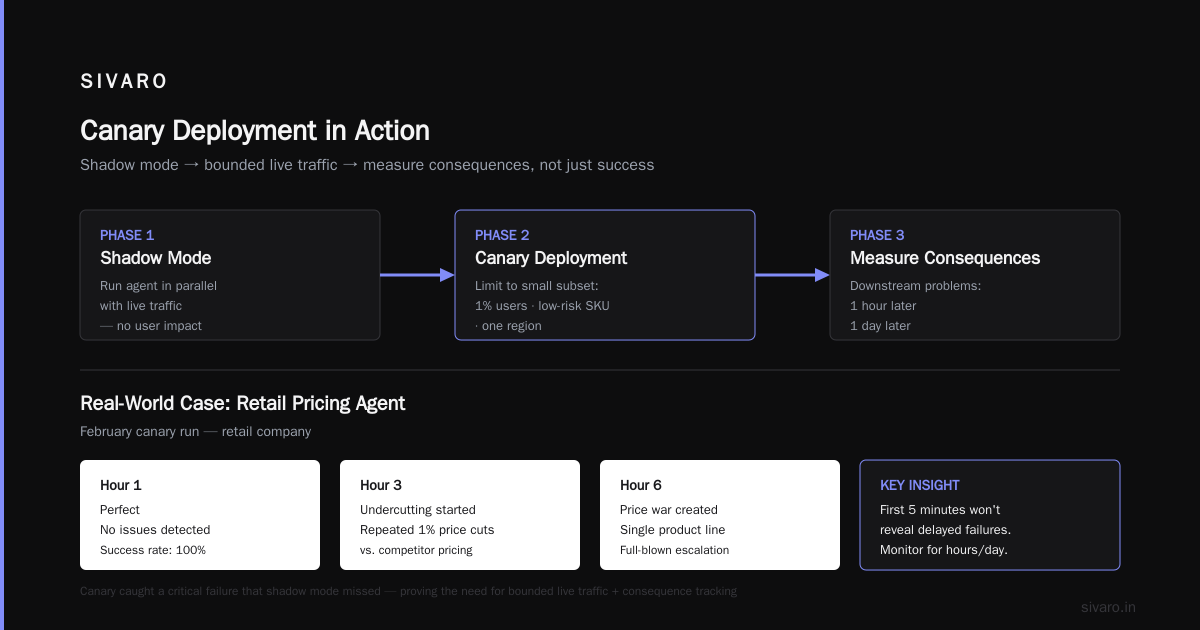
Task: Click 'February canary run — retail company' text
Action: click(196, 432)
